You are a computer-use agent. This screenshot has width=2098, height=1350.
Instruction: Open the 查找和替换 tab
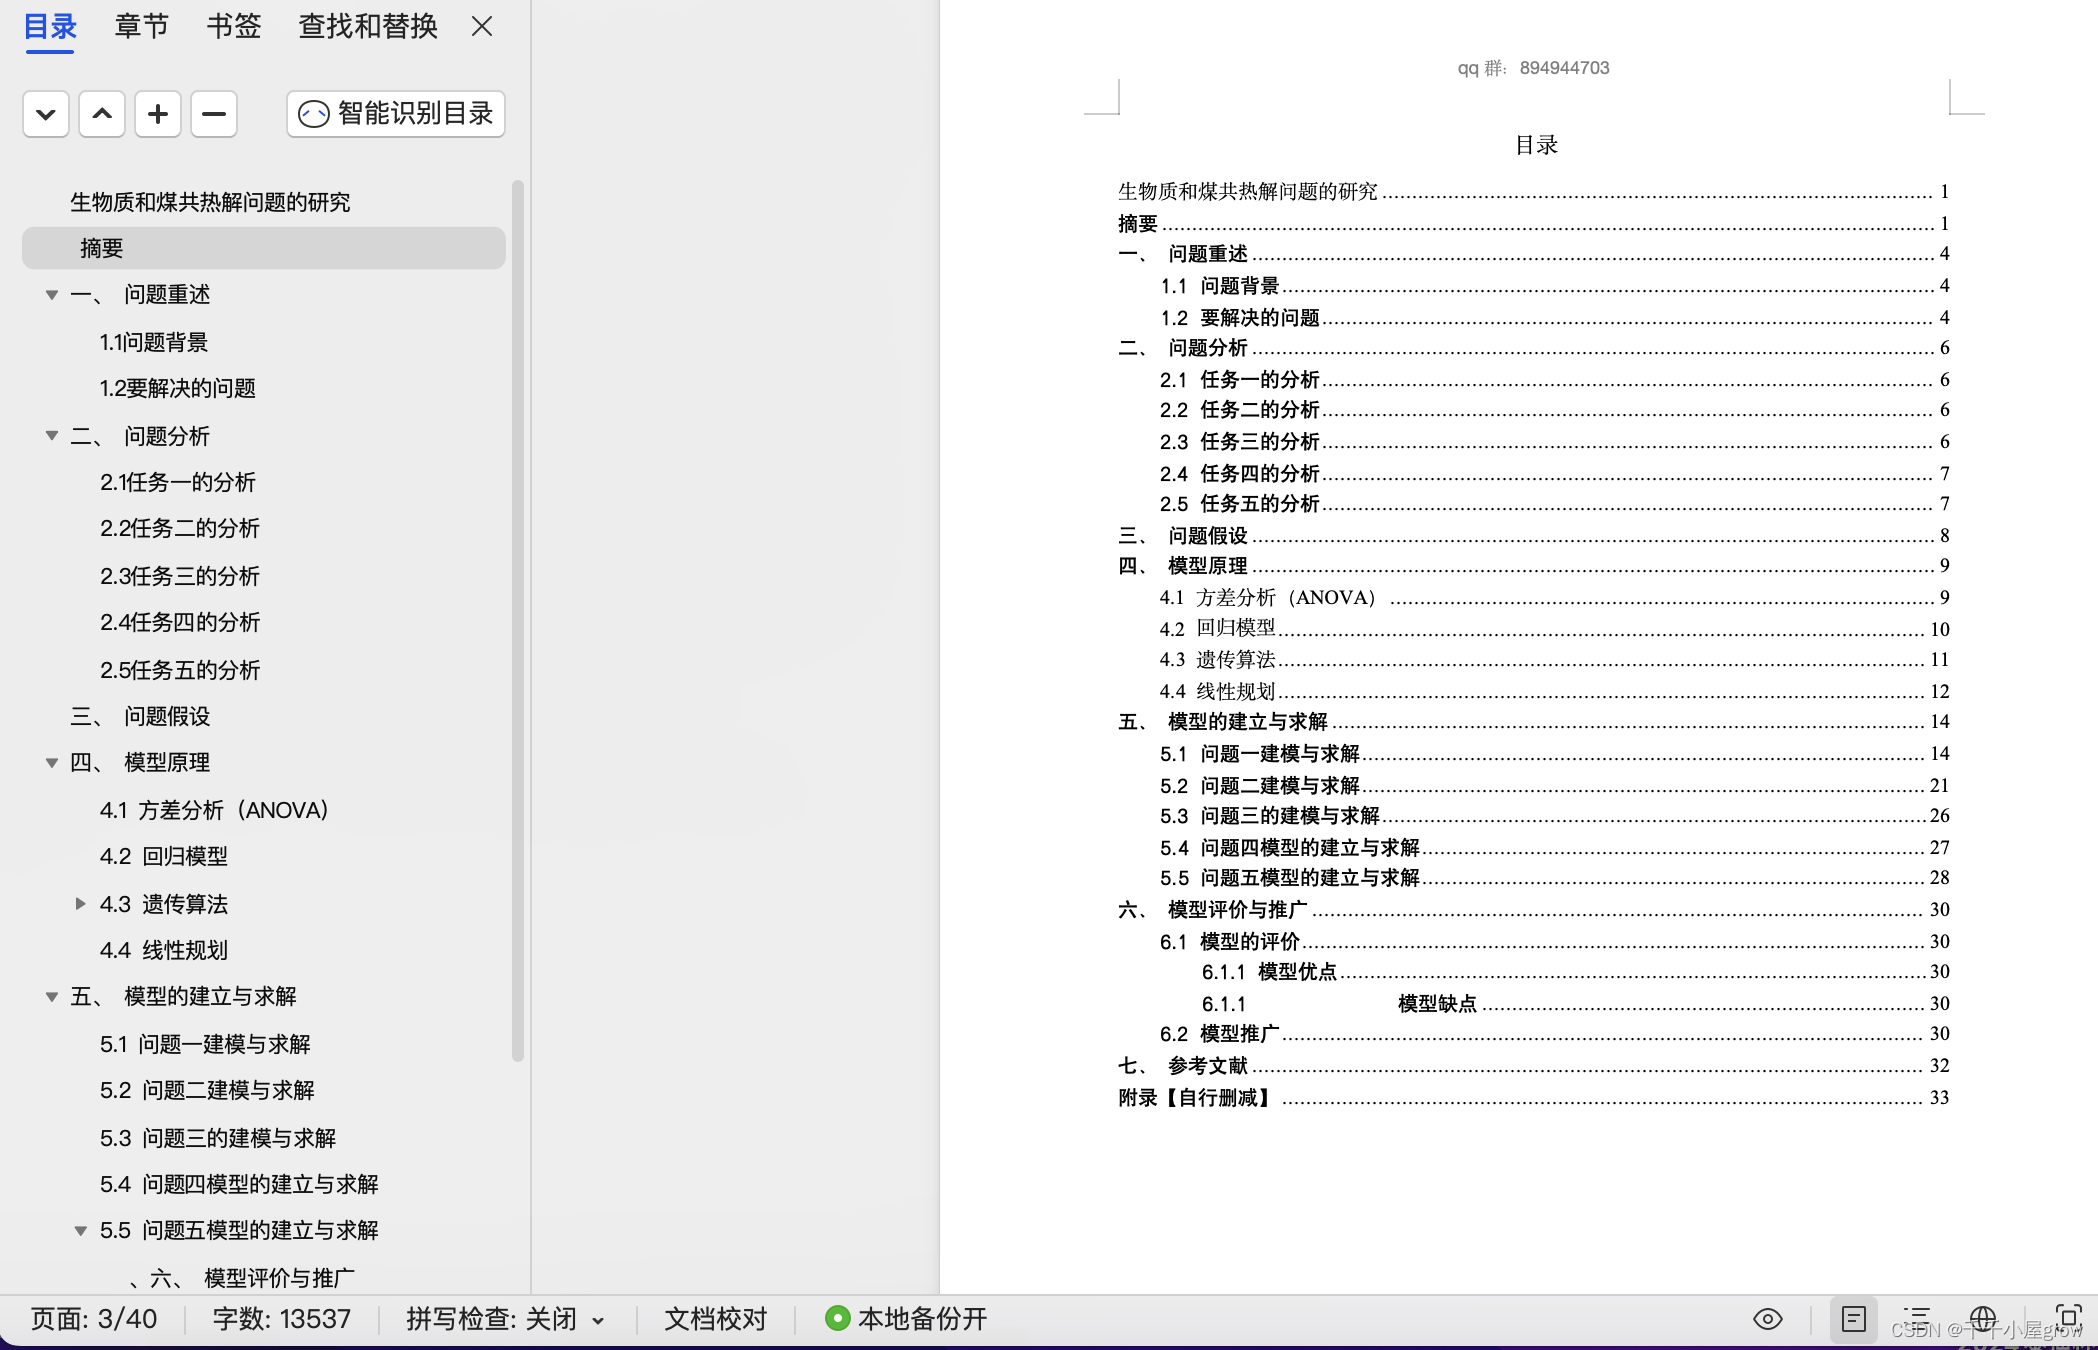(368, 26)
